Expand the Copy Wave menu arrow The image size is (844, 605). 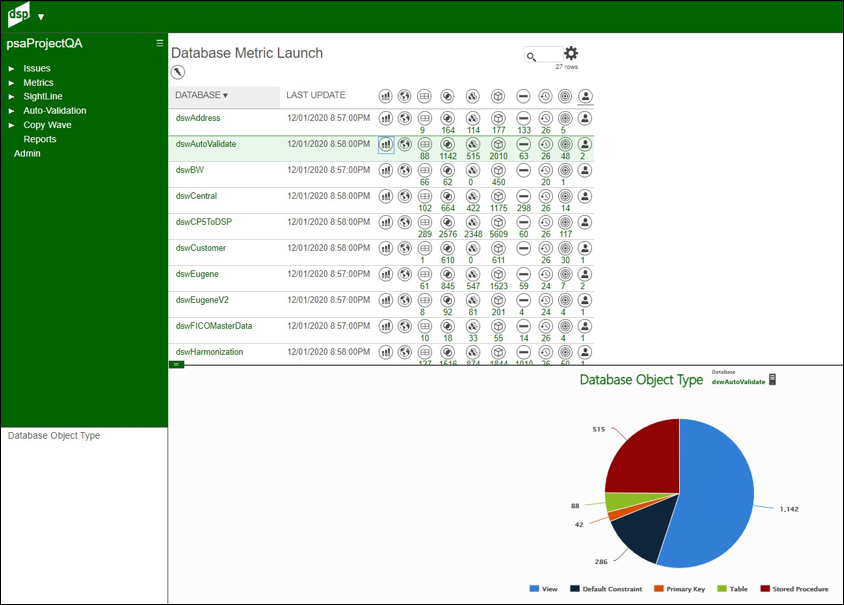(11, 125)
